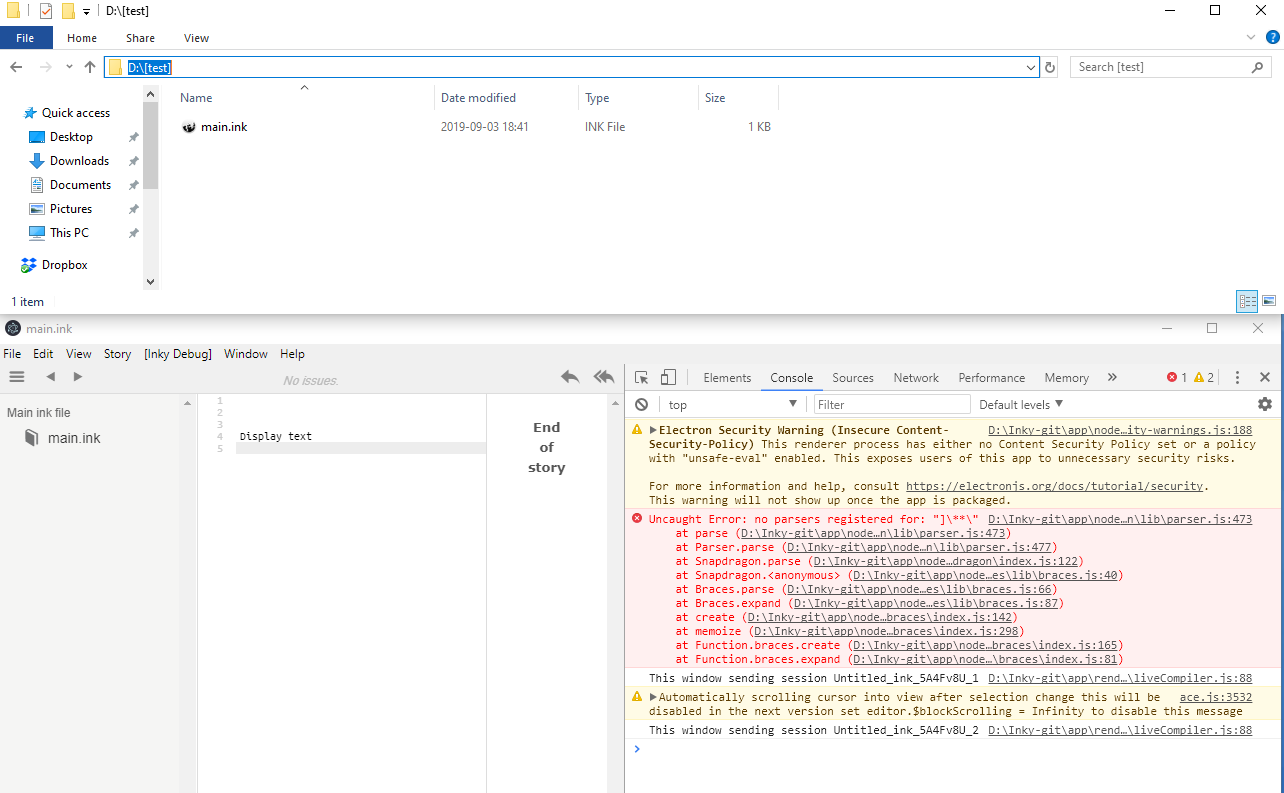Open the [Inky Debug] menu

[x=177, y=353]
